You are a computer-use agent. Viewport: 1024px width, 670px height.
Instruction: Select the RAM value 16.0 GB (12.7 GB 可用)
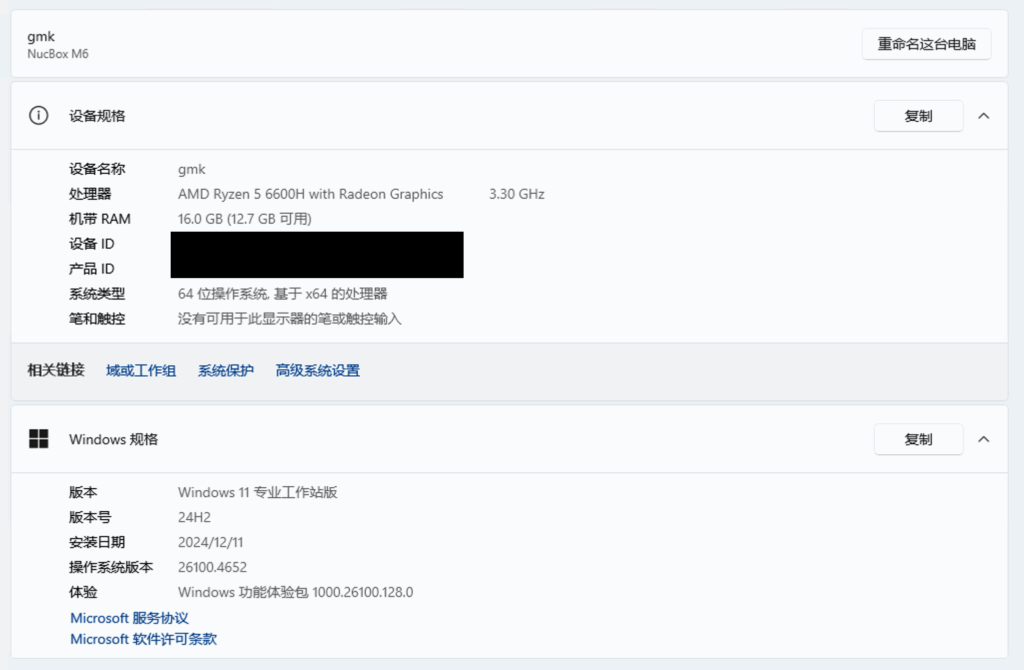click(x=245, y=219)
